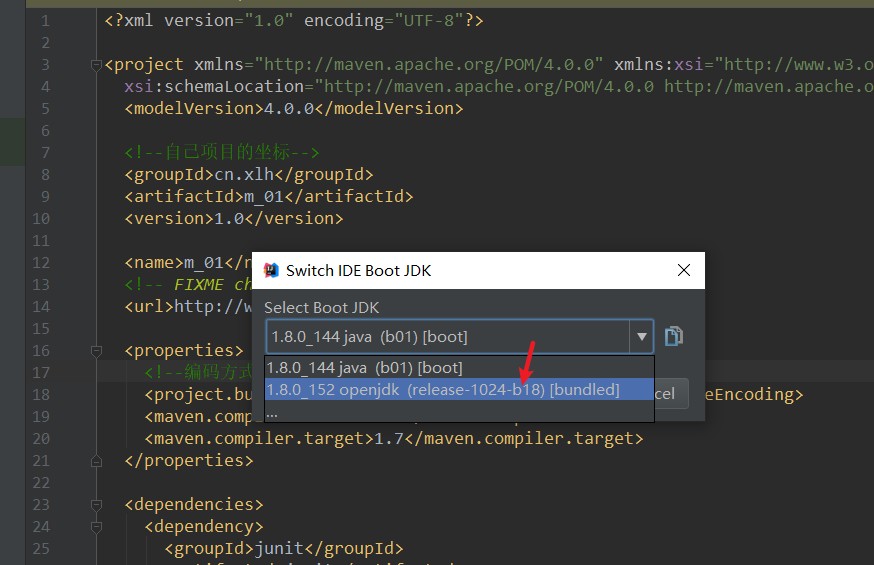Click the Chinese comment on line 7

tap(222, 152)
